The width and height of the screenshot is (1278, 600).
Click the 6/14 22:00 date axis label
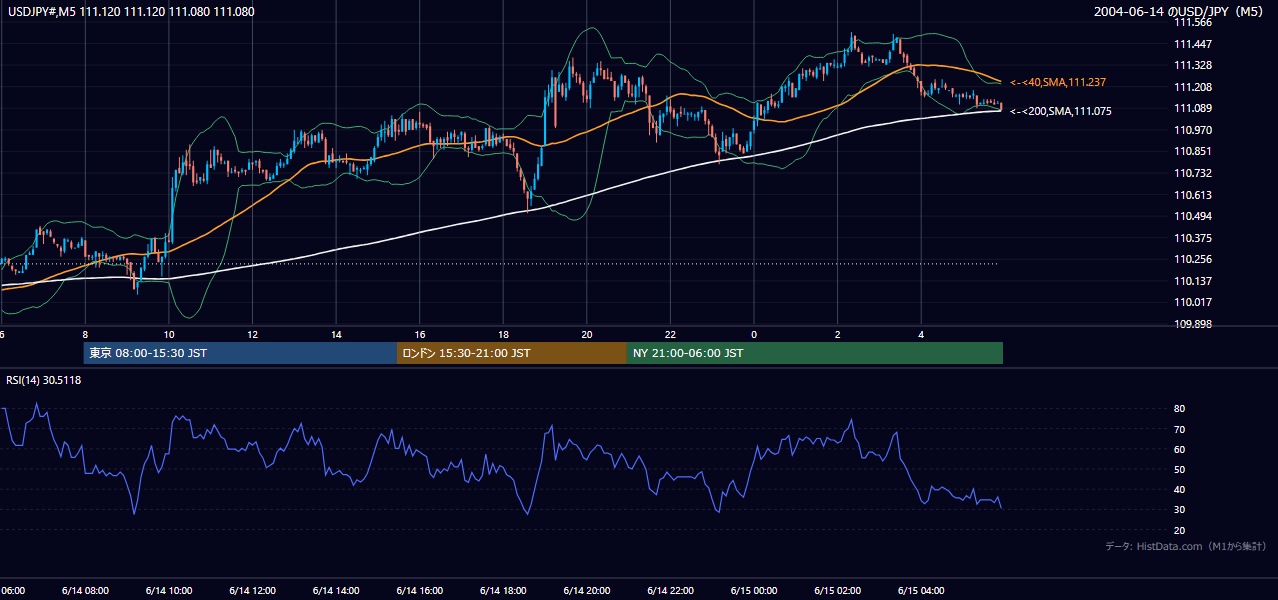click(670, 590)
